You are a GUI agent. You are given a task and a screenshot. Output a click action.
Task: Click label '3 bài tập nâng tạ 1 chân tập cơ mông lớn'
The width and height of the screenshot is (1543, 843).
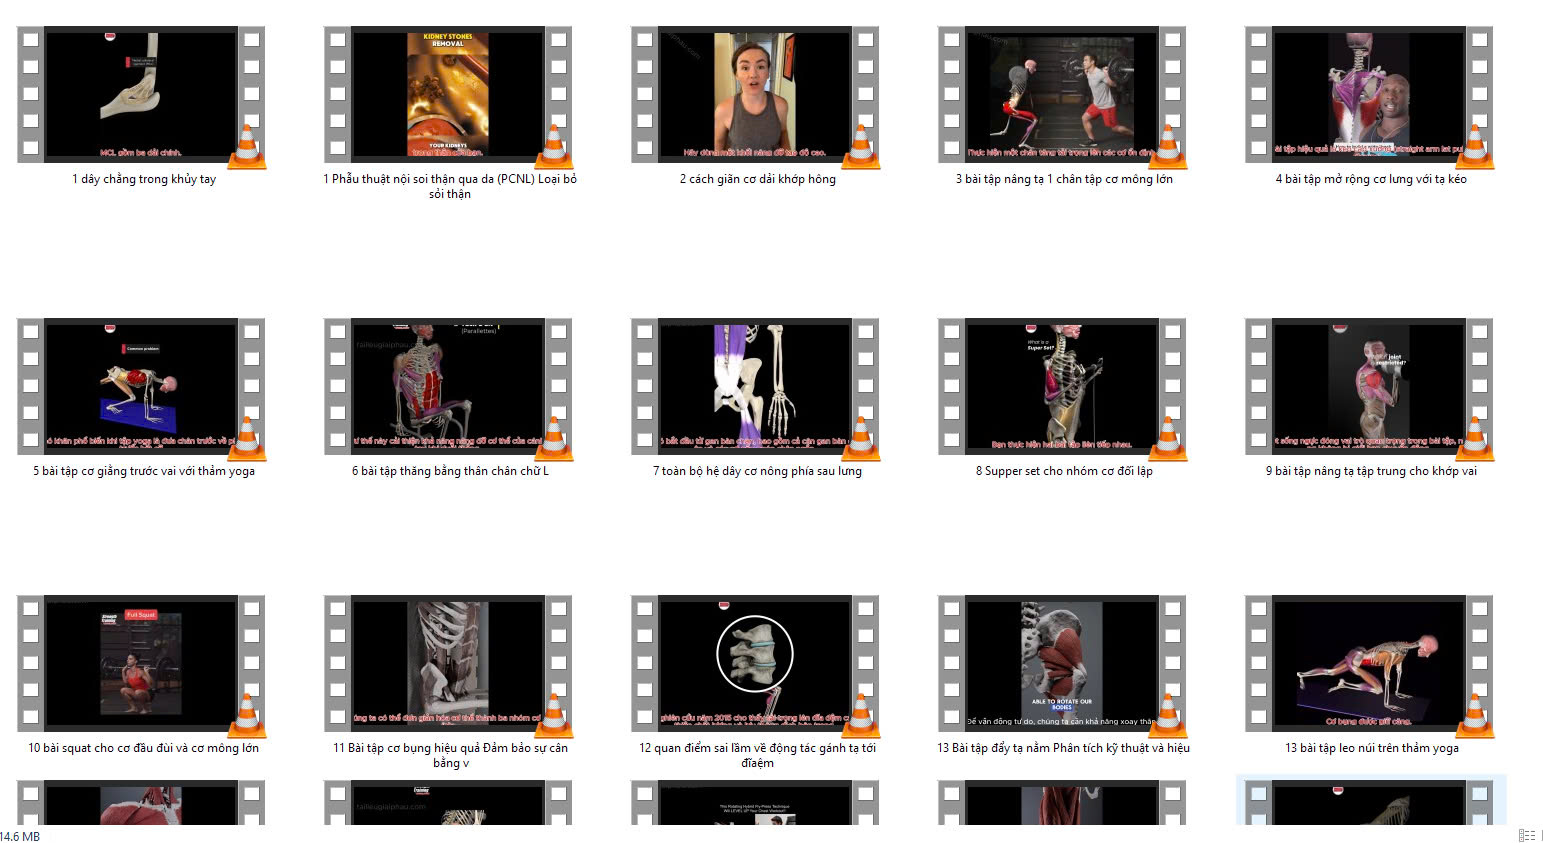(1064, 179)
